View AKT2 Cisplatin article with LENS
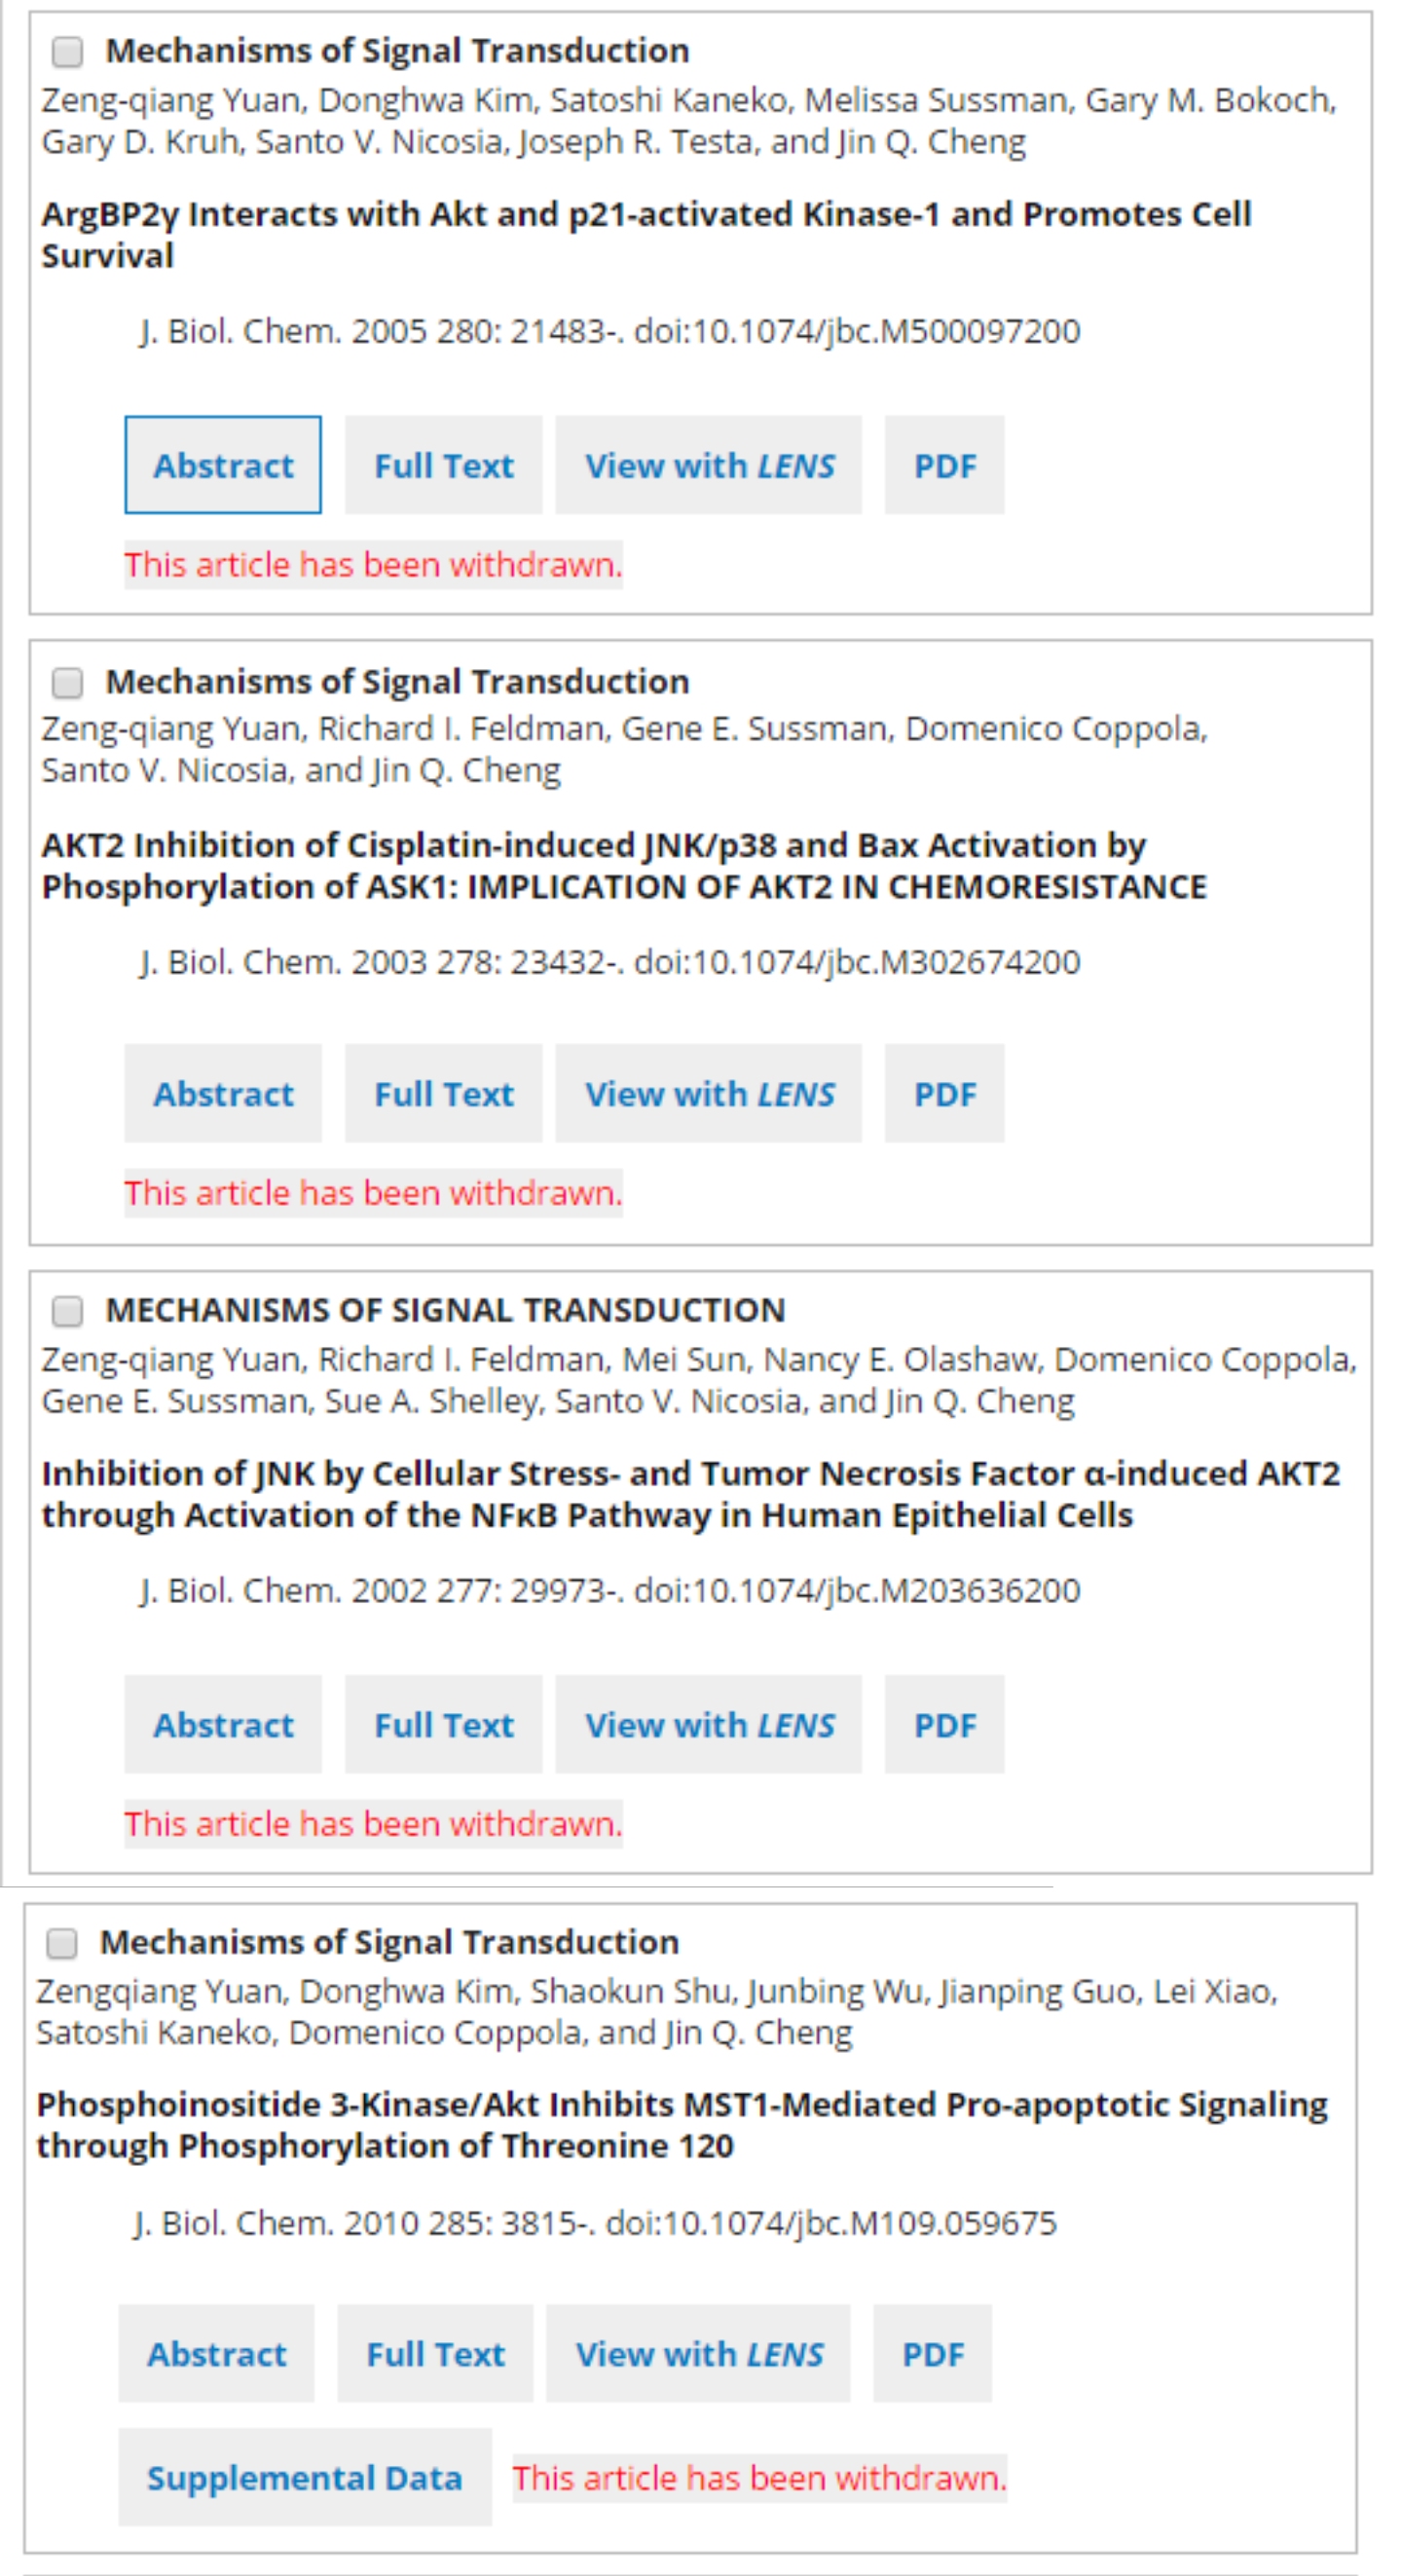The width and height of the screenshot is (1402, 2576). click(708, 1093)
